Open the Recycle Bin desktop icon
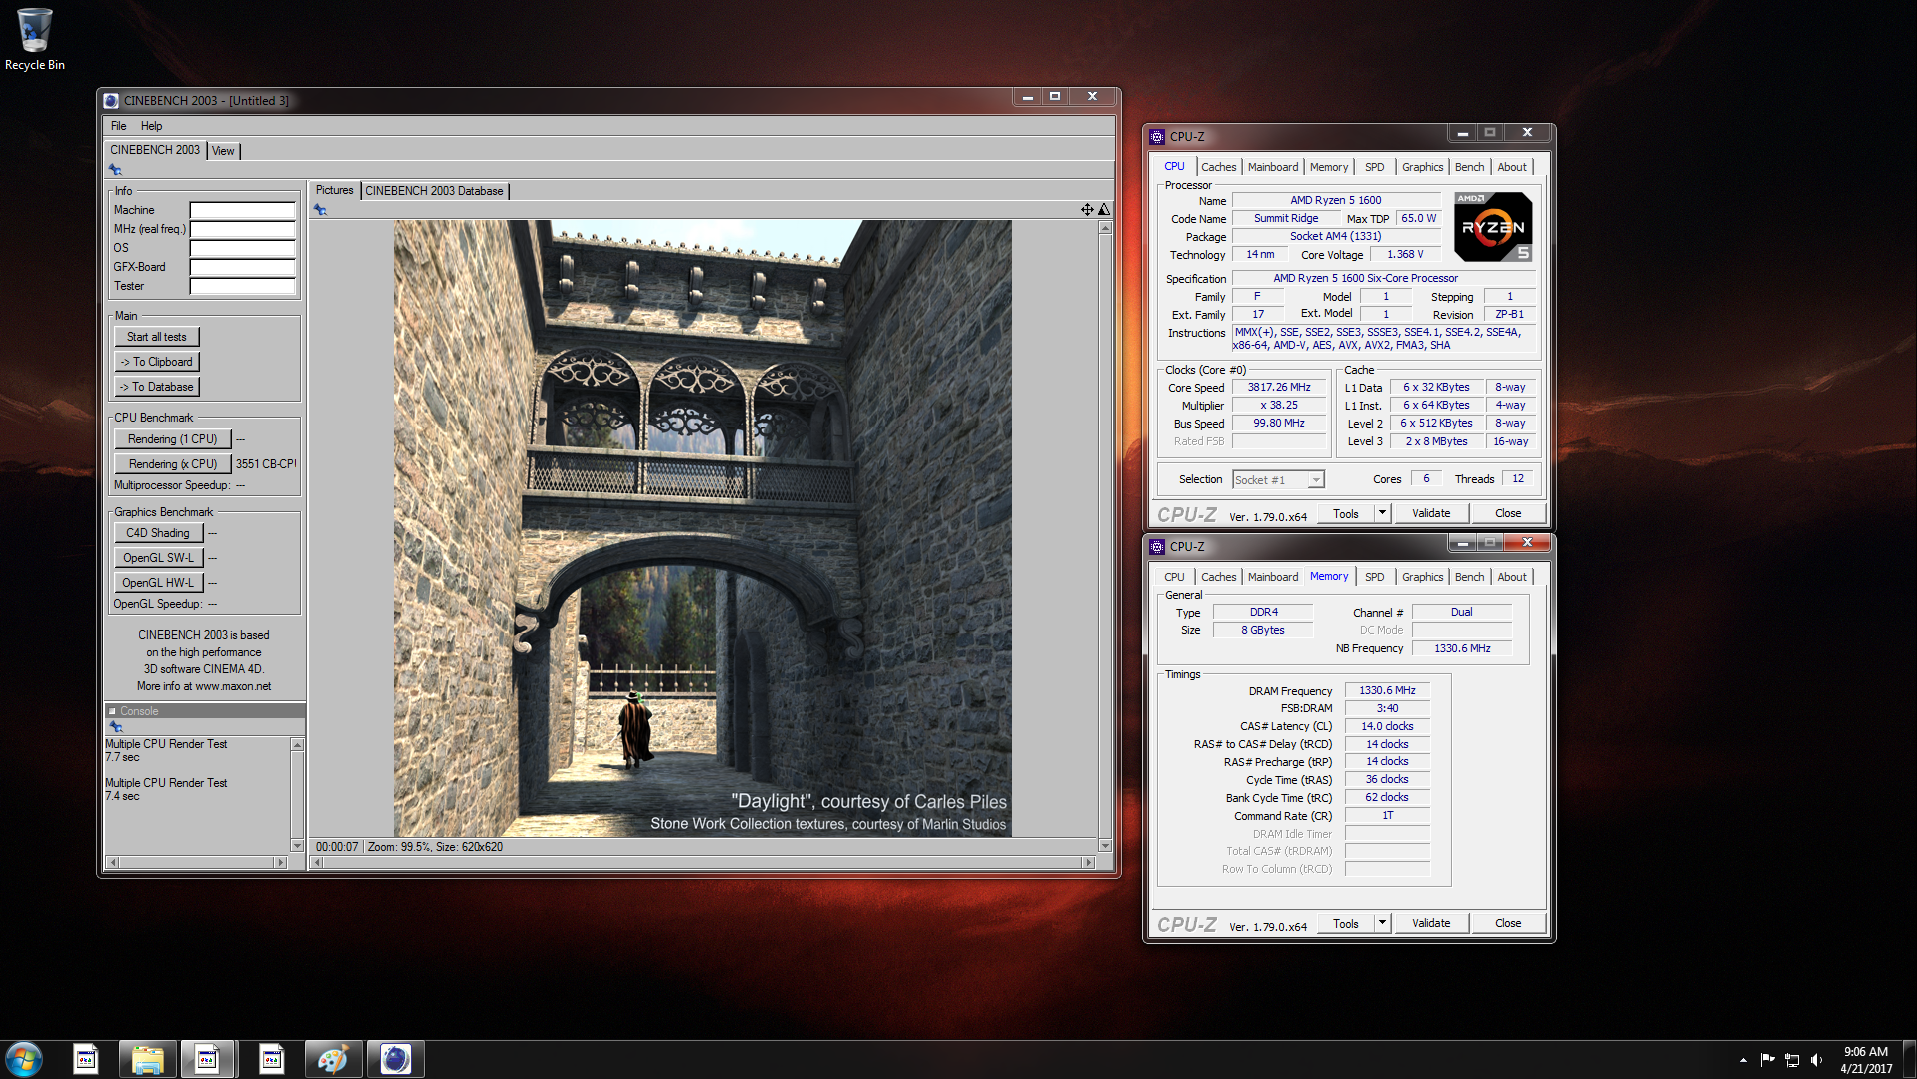 pos(34,40)
